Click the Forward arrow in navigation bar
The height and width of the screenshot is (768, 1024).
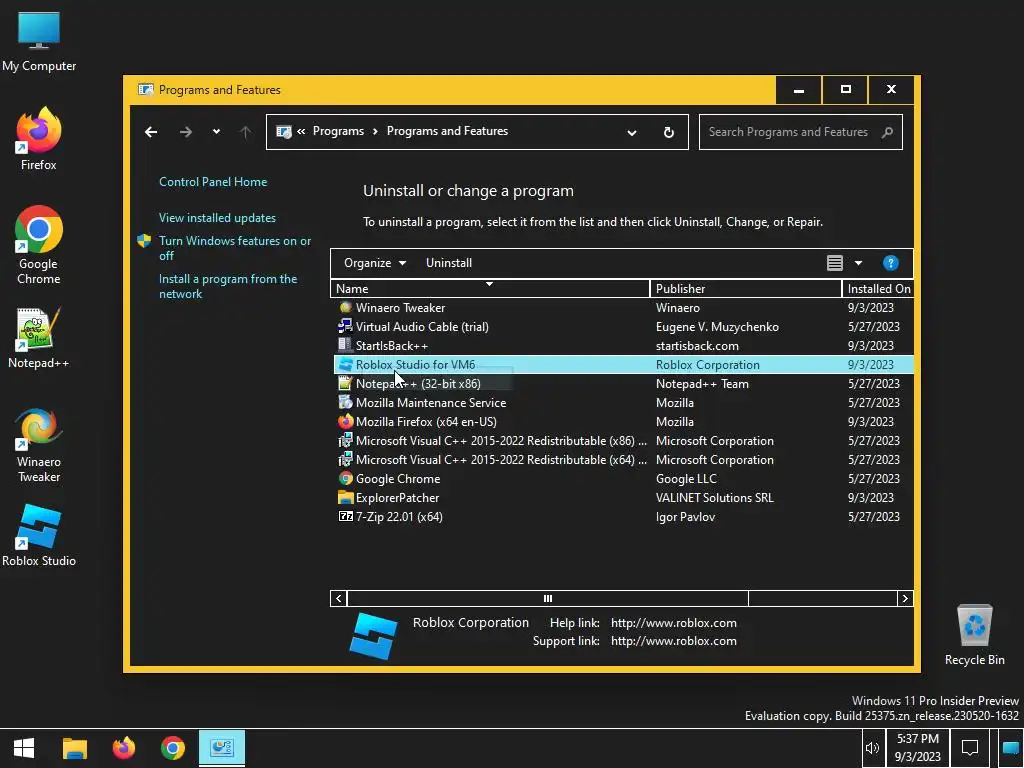186,132
